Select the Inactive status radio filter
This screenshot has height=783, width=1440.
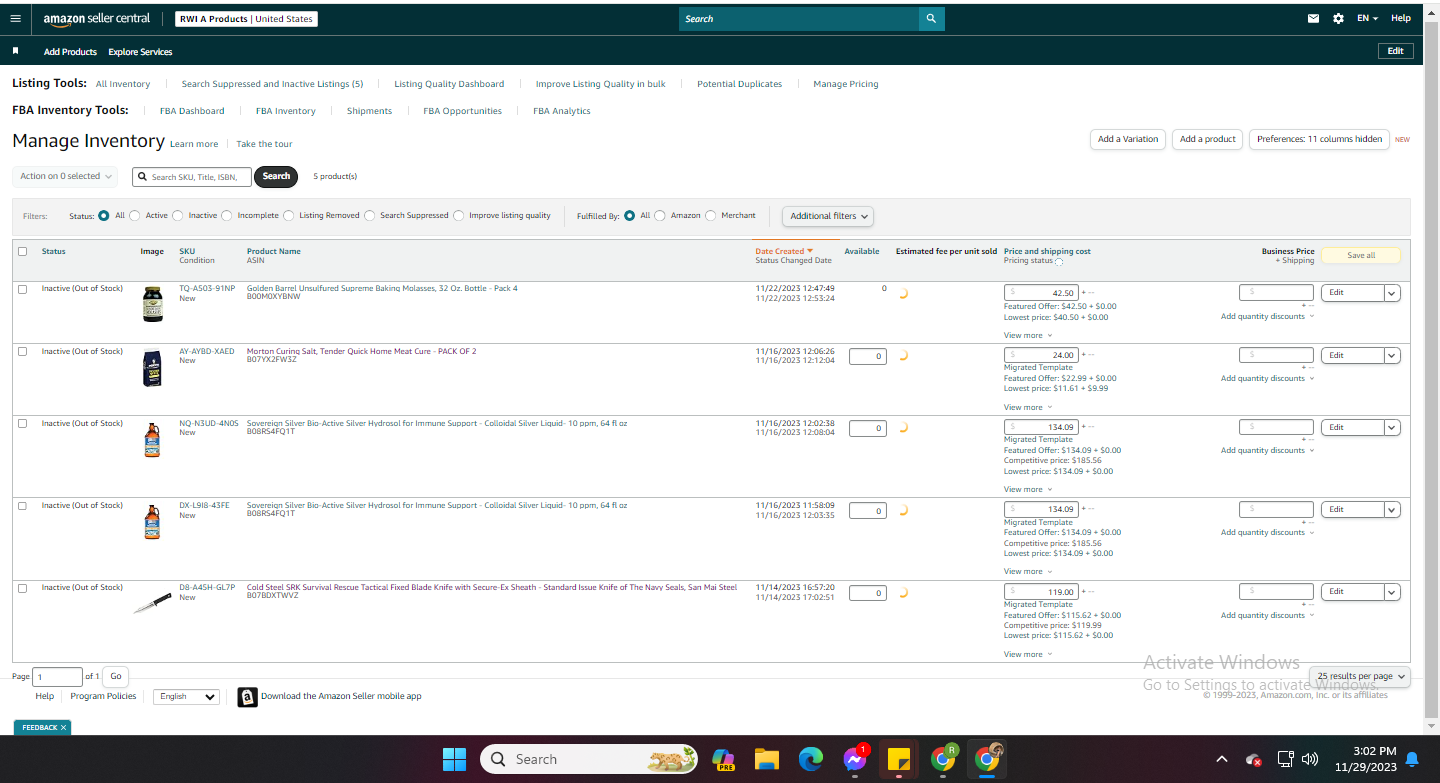click(x=178, y=215)
